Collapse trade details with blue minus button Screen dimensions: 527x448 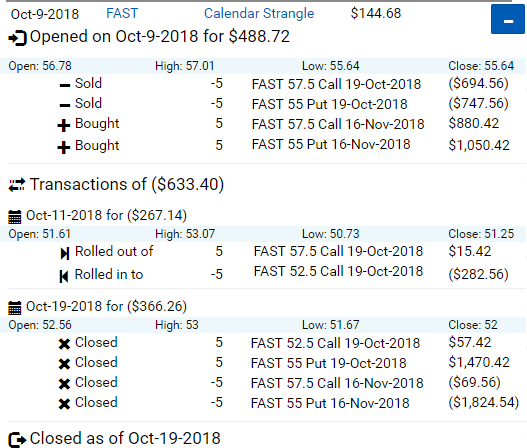(x=508, y=19)
